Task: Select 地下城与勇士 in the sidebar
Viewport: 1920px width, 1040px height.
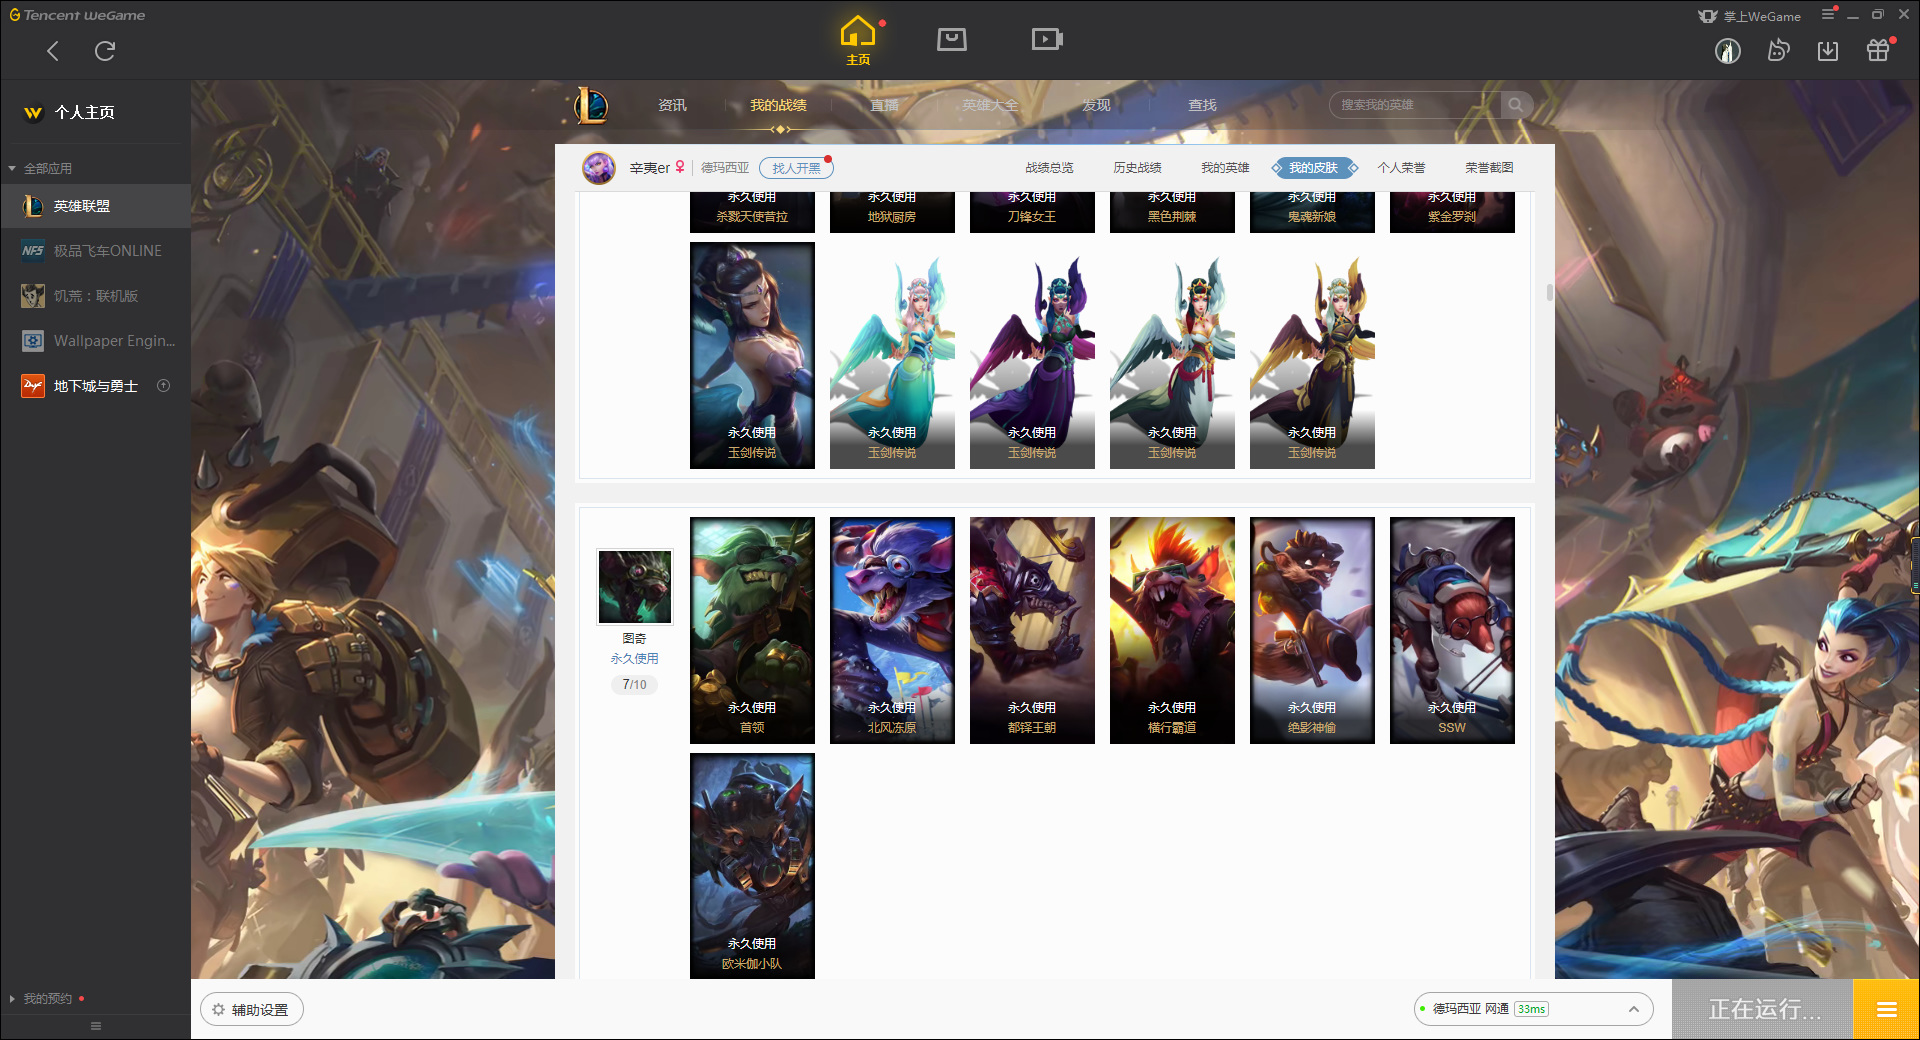Action: (95, 386)
